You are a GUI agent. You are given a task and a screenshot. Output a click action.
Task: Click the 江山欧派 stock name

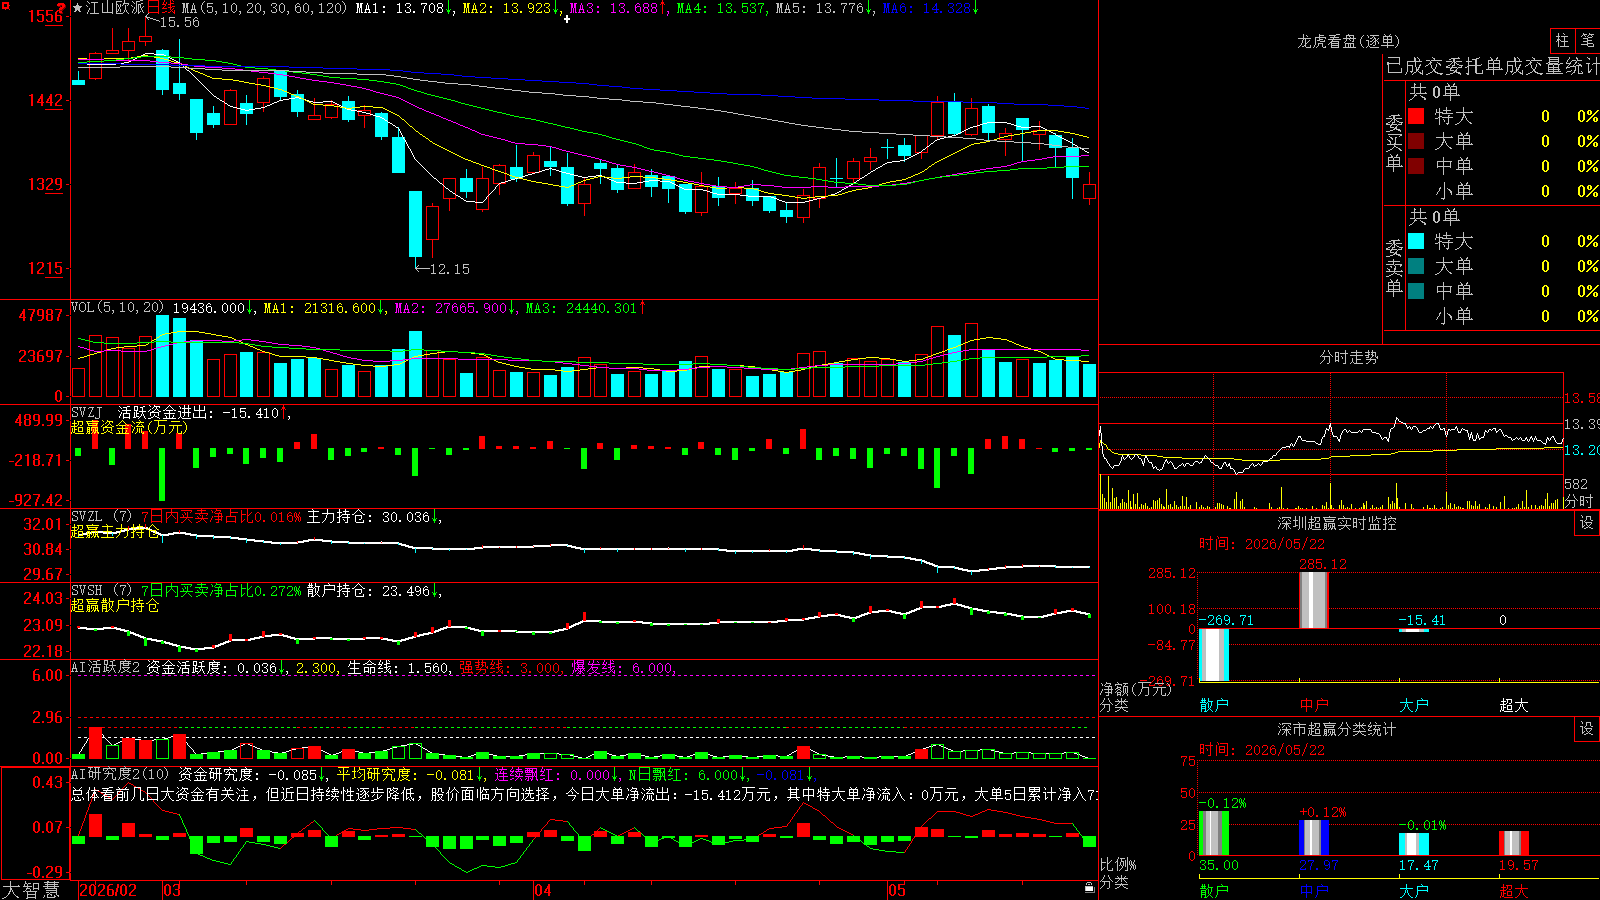(115, 8)
